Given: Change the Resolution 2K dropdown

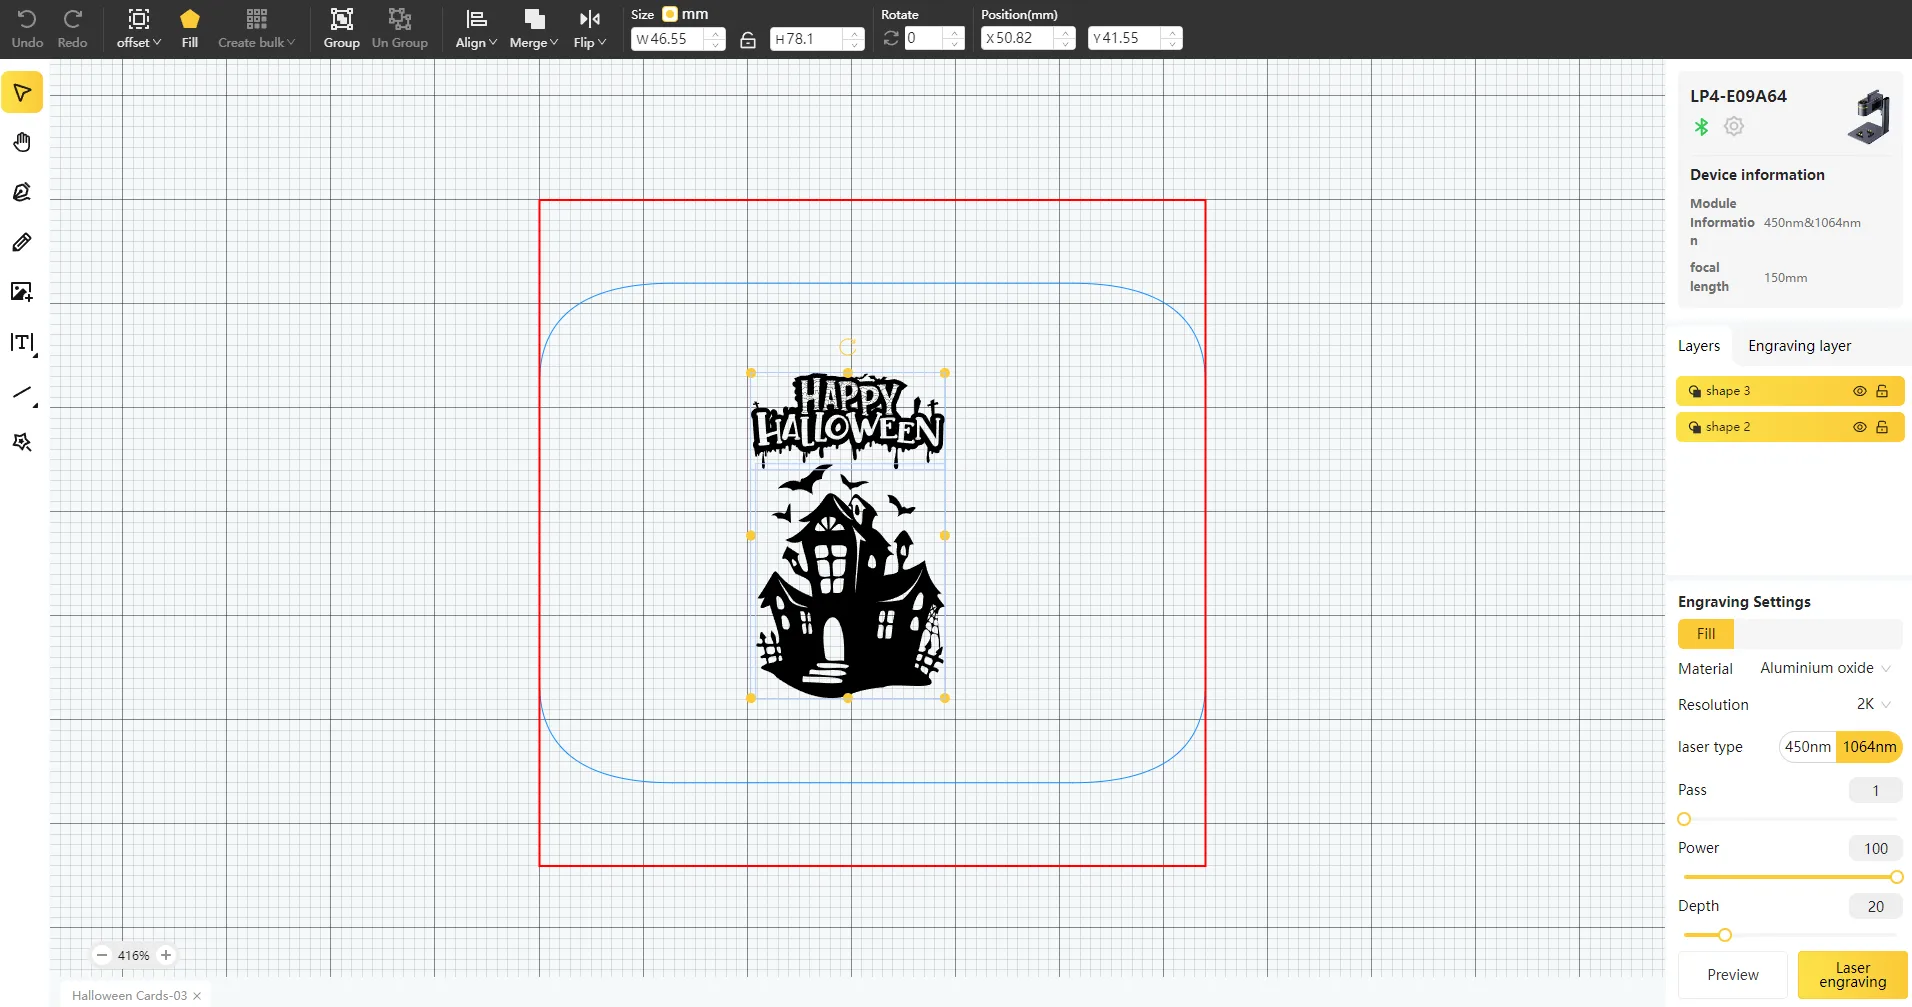Looking at the screenshot, I should 1873,704.
